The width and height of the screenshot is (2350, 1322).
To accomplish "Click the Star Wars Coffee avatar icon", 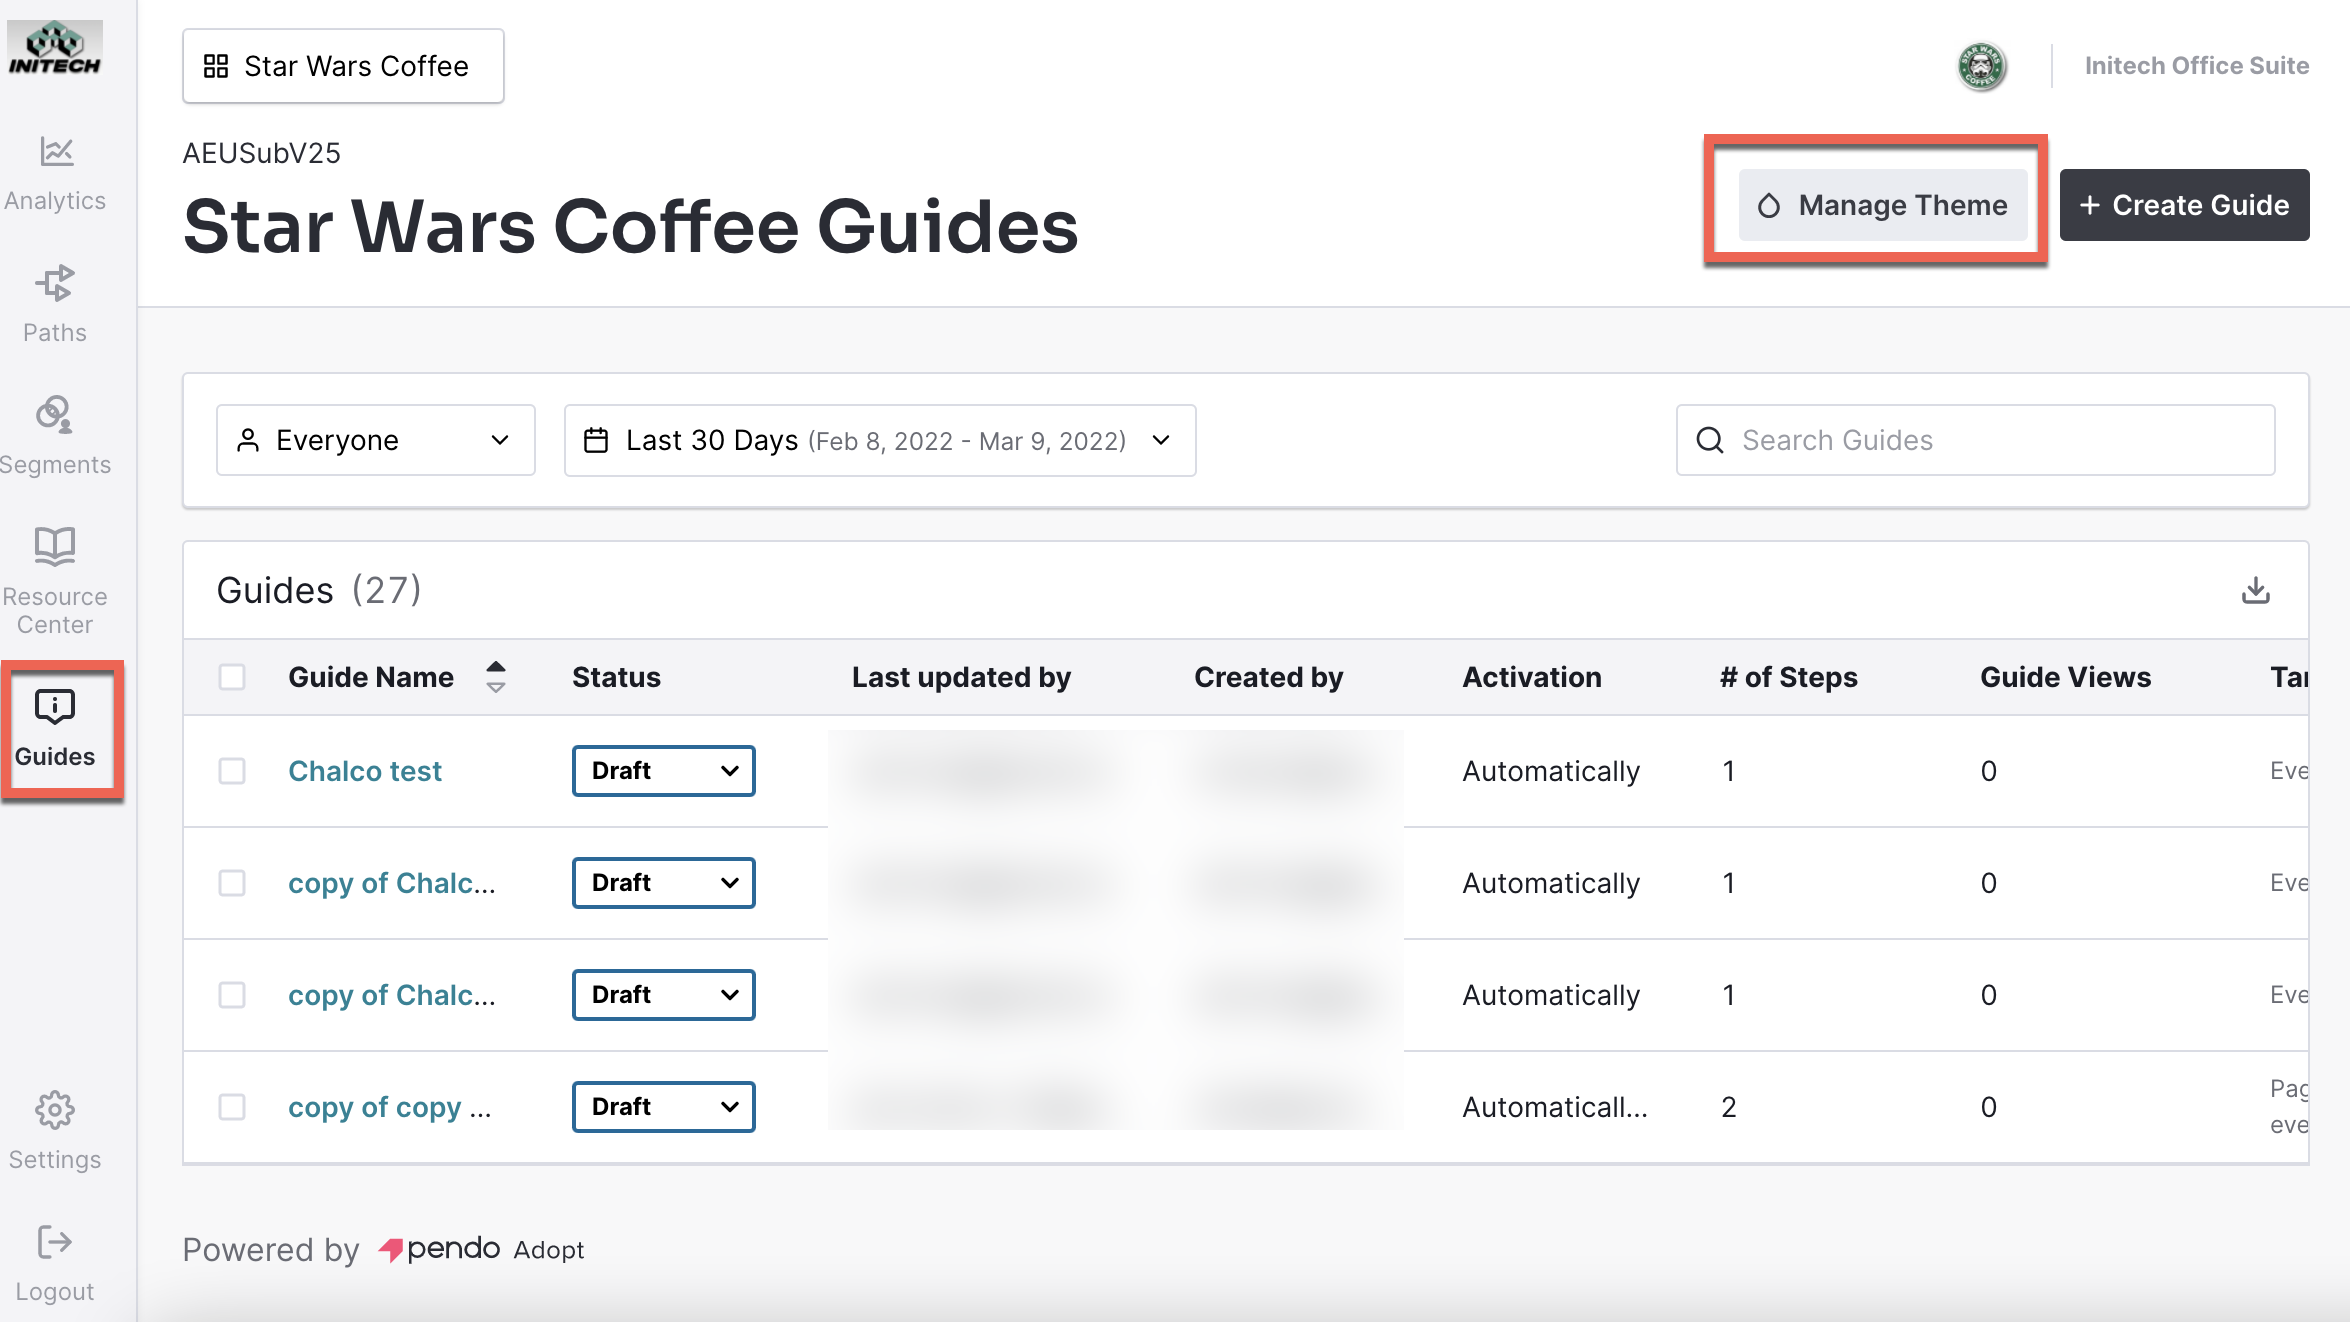I will (1981, 66).
